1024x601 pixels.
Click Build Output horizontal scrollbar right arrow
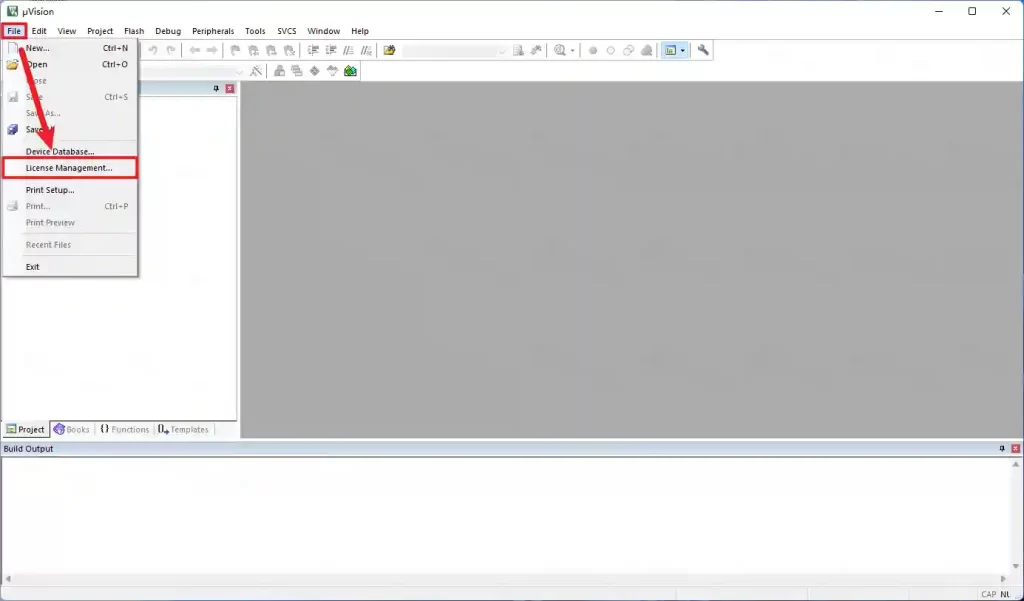coord(1004,579)
